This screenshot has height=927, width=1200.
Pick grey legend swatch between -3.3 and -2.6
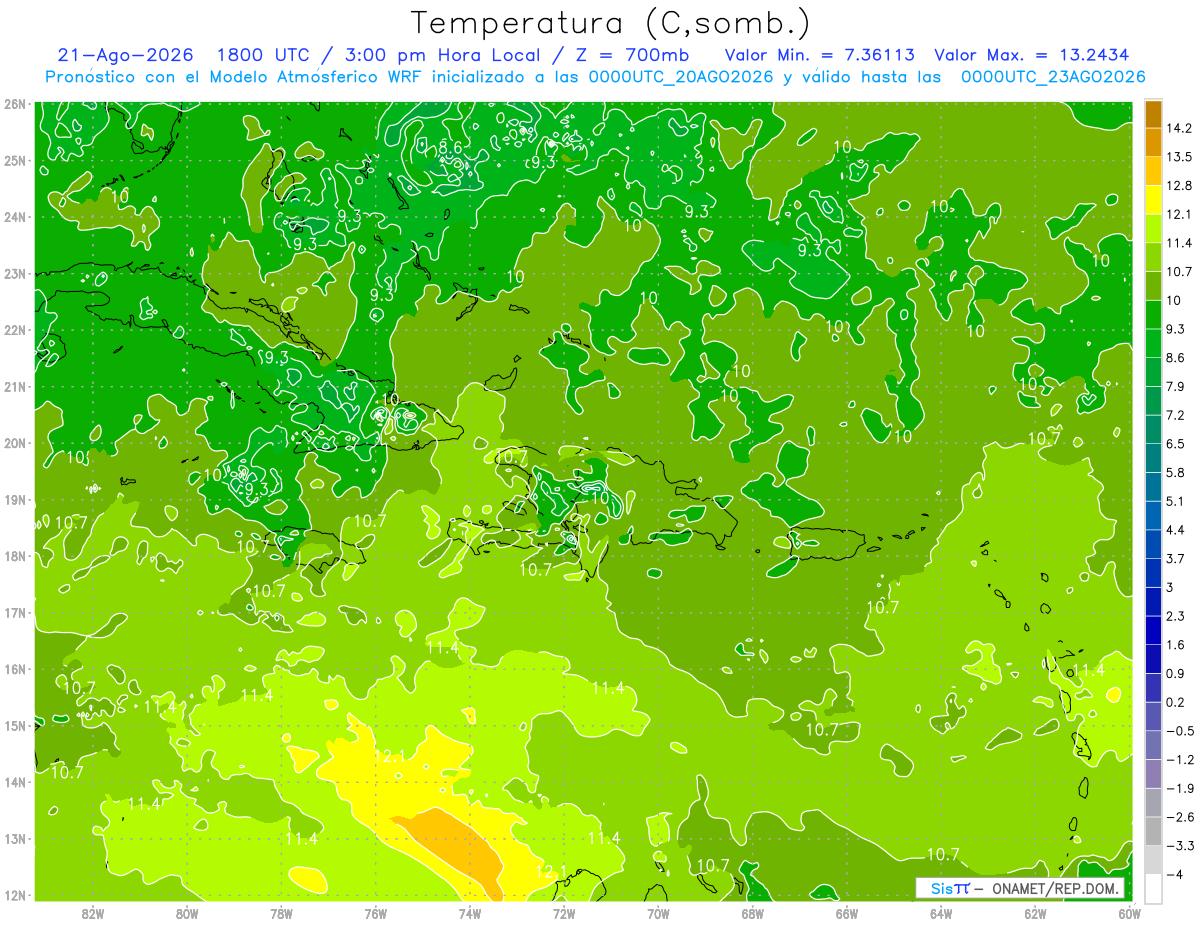point(1153,831)
